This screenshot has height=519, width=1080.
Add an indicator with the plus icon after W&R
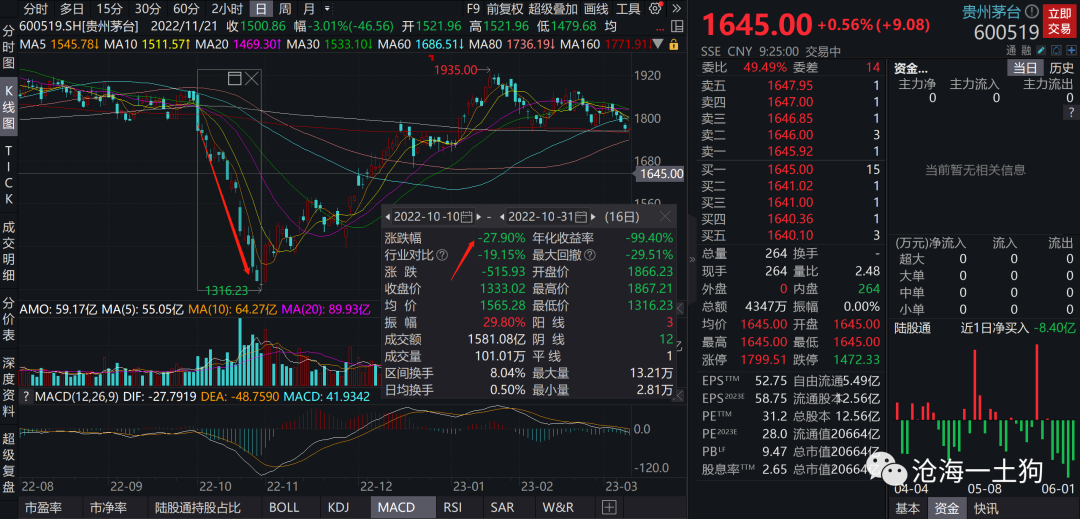608,508
